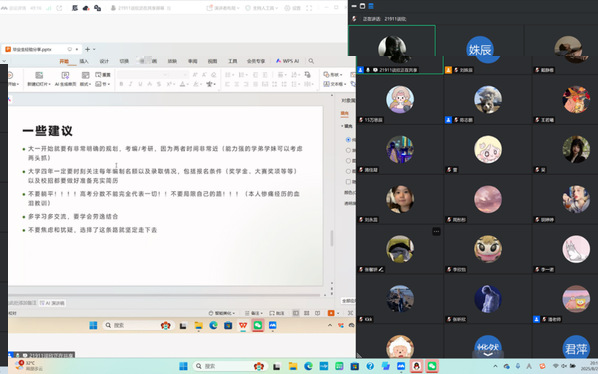
Task: Apply strikethrough with the S icon
Action: point(159,84)
